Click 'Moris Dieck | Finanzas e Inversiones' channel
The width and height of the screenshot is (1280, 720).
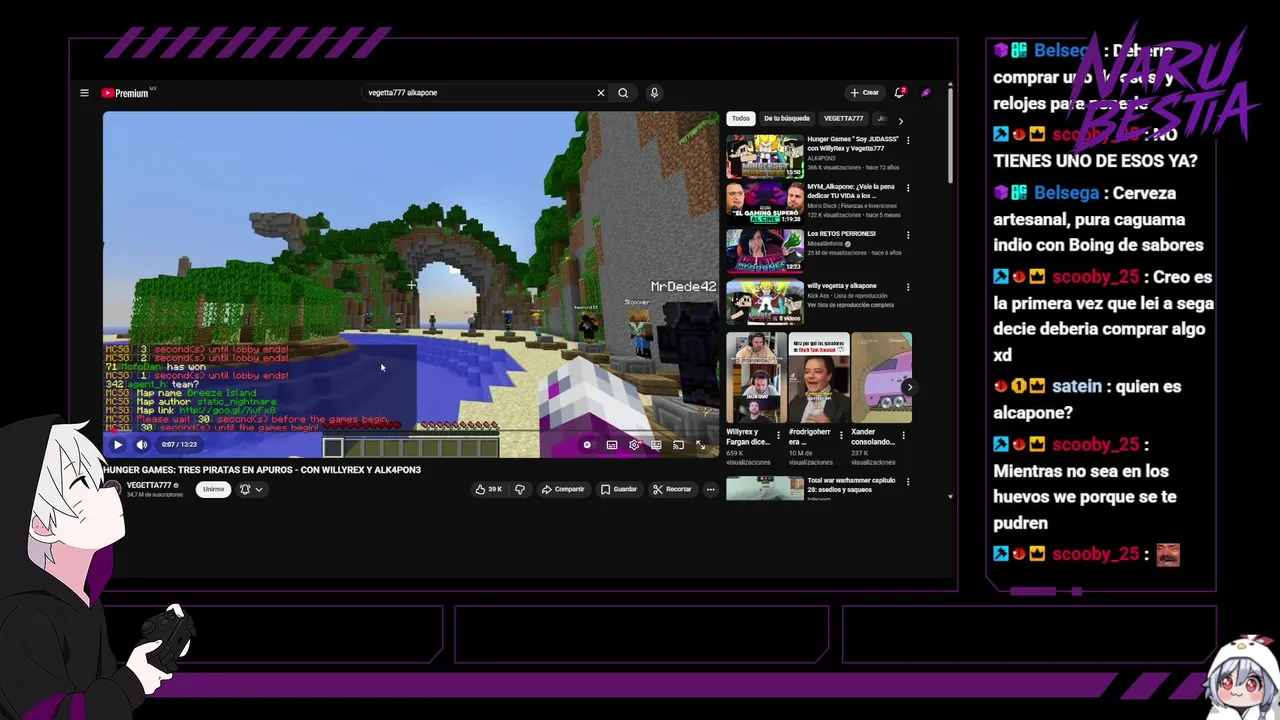(854, 206)
